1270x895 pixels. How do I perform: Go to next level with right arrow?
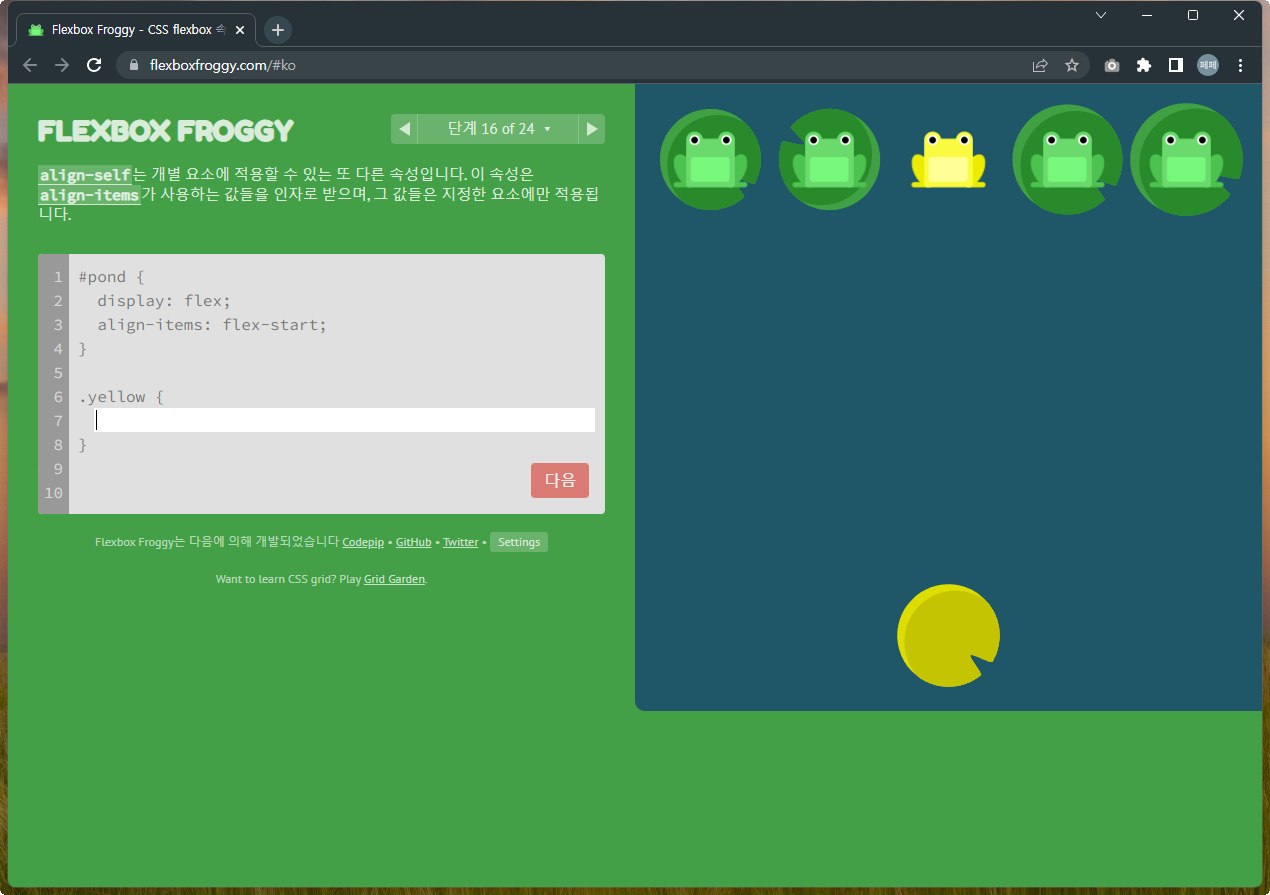592,129
